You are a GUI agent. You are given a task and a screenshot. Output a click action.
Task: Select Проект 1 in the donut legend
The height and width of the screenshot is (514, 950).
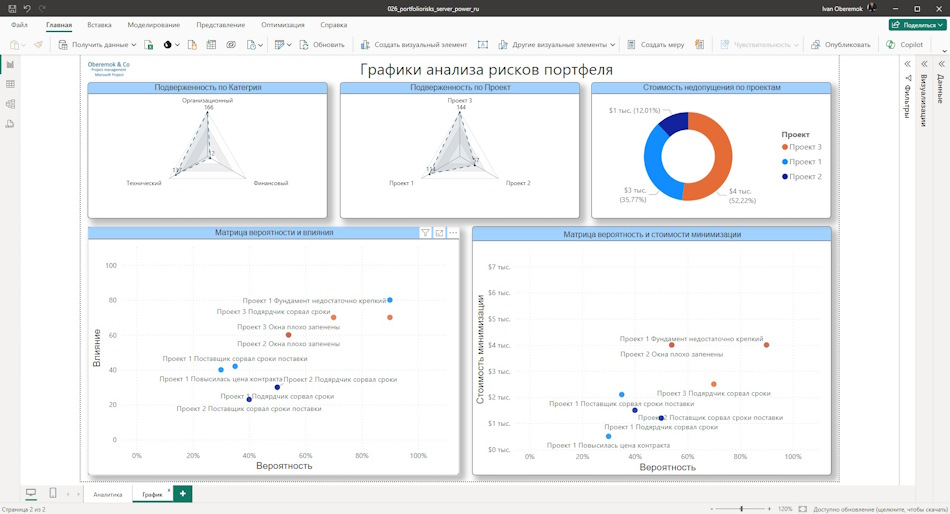pyautogui.click(x=802, y=162)
